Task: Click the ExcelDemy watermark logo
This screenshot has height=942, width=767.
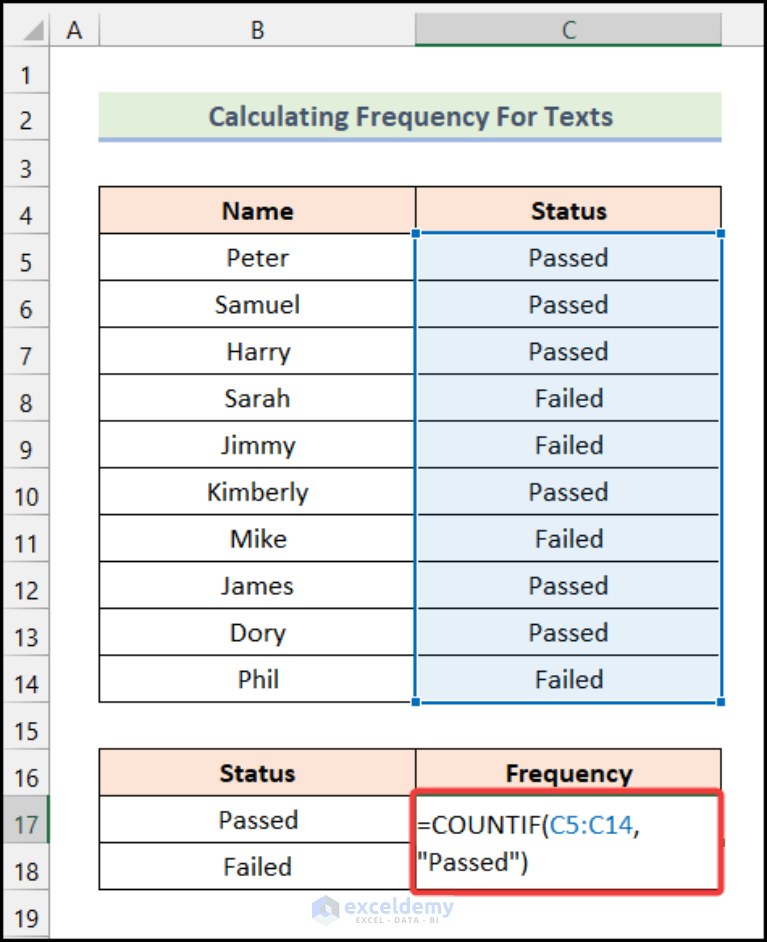Action: [x=385, y=910]
